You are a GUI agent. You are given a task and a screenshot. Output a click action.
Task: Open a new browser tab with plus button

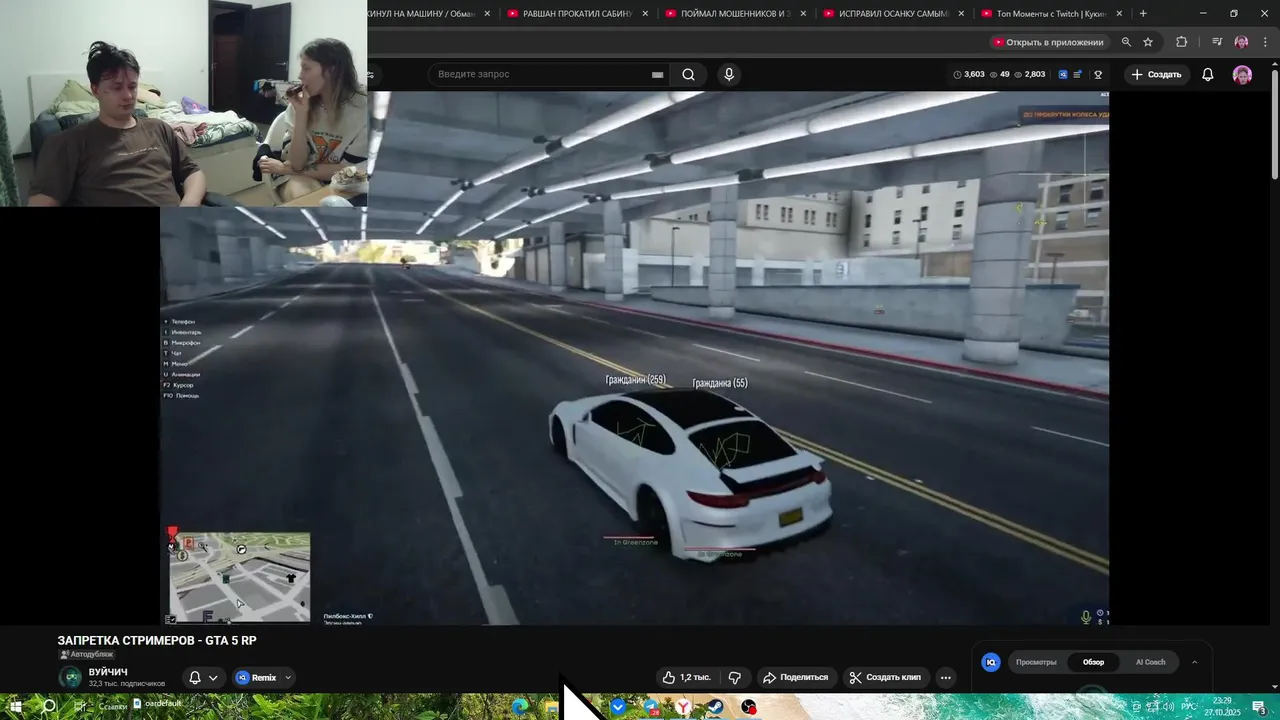tap(1143, 14)
